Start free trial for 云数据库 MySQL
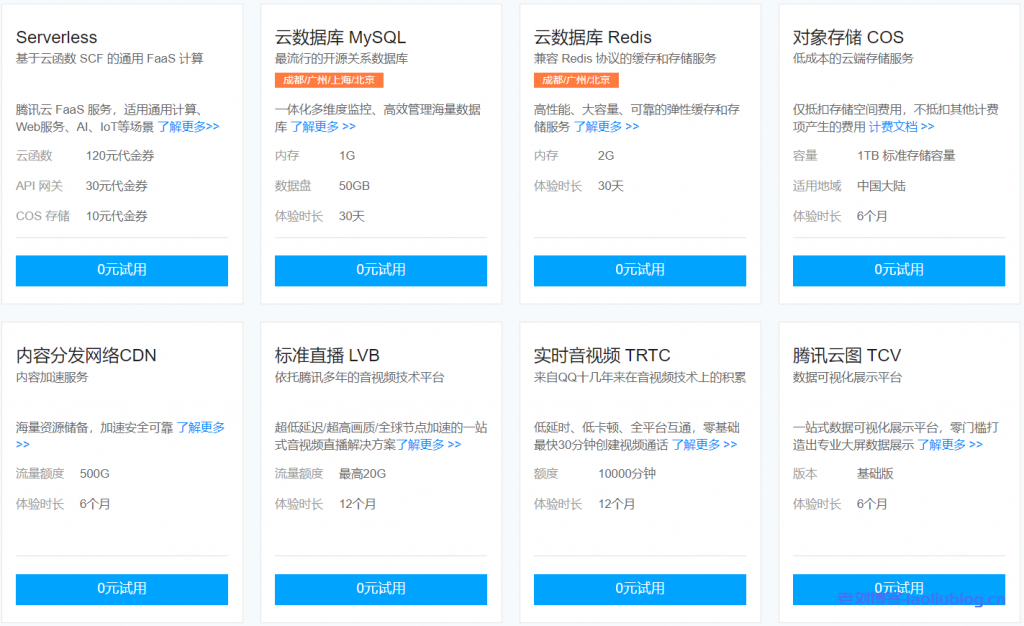Image resolution: width=1024 pixels, height=626 pixels. [x=380, y=270]
